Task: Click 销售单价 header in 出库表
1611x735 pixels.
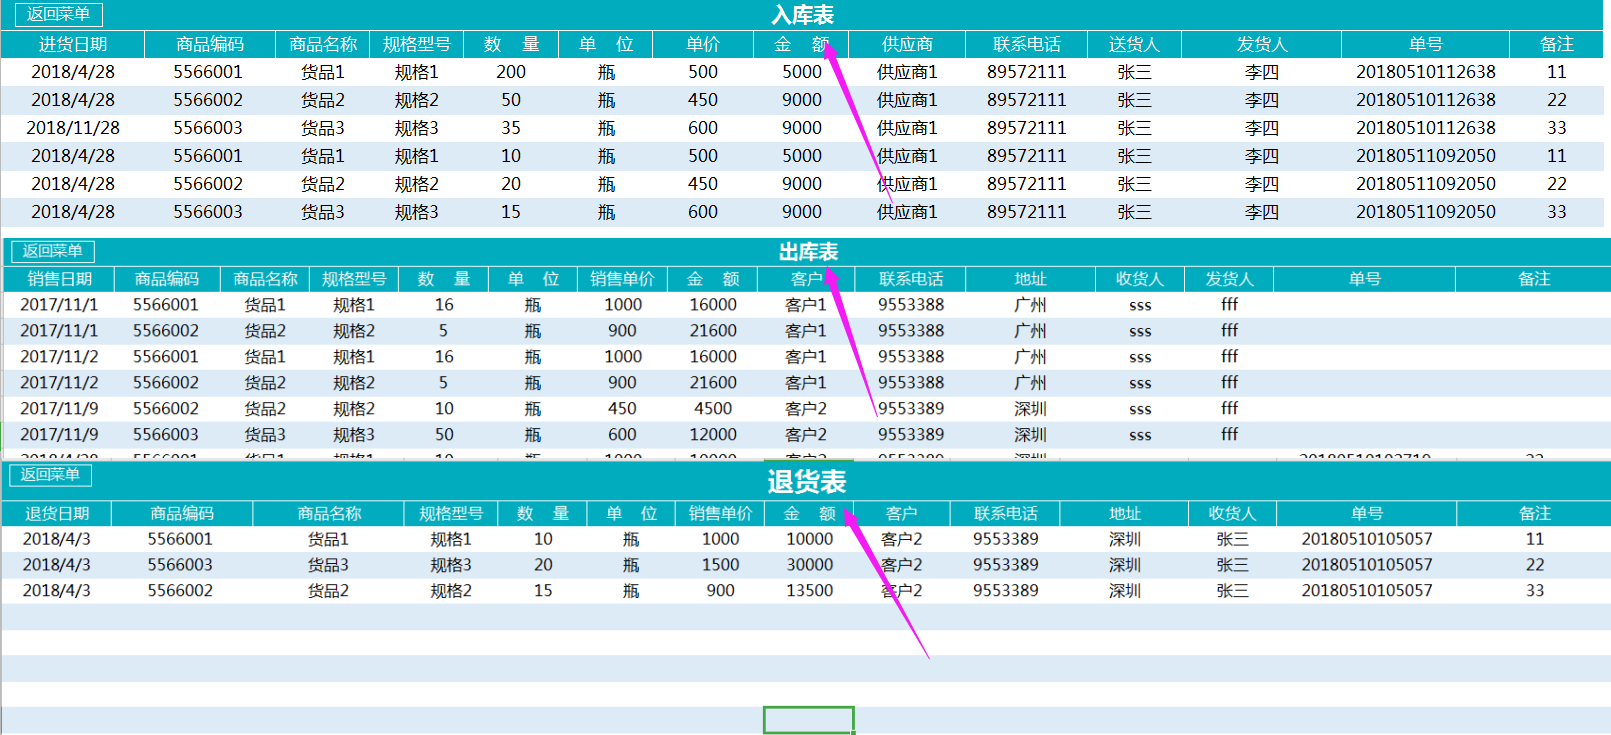Action: click(x=622, y=279)
